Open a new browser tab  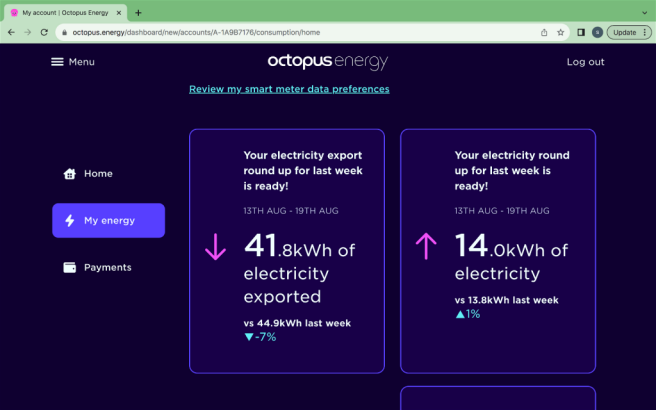click(x=138, y=13)
